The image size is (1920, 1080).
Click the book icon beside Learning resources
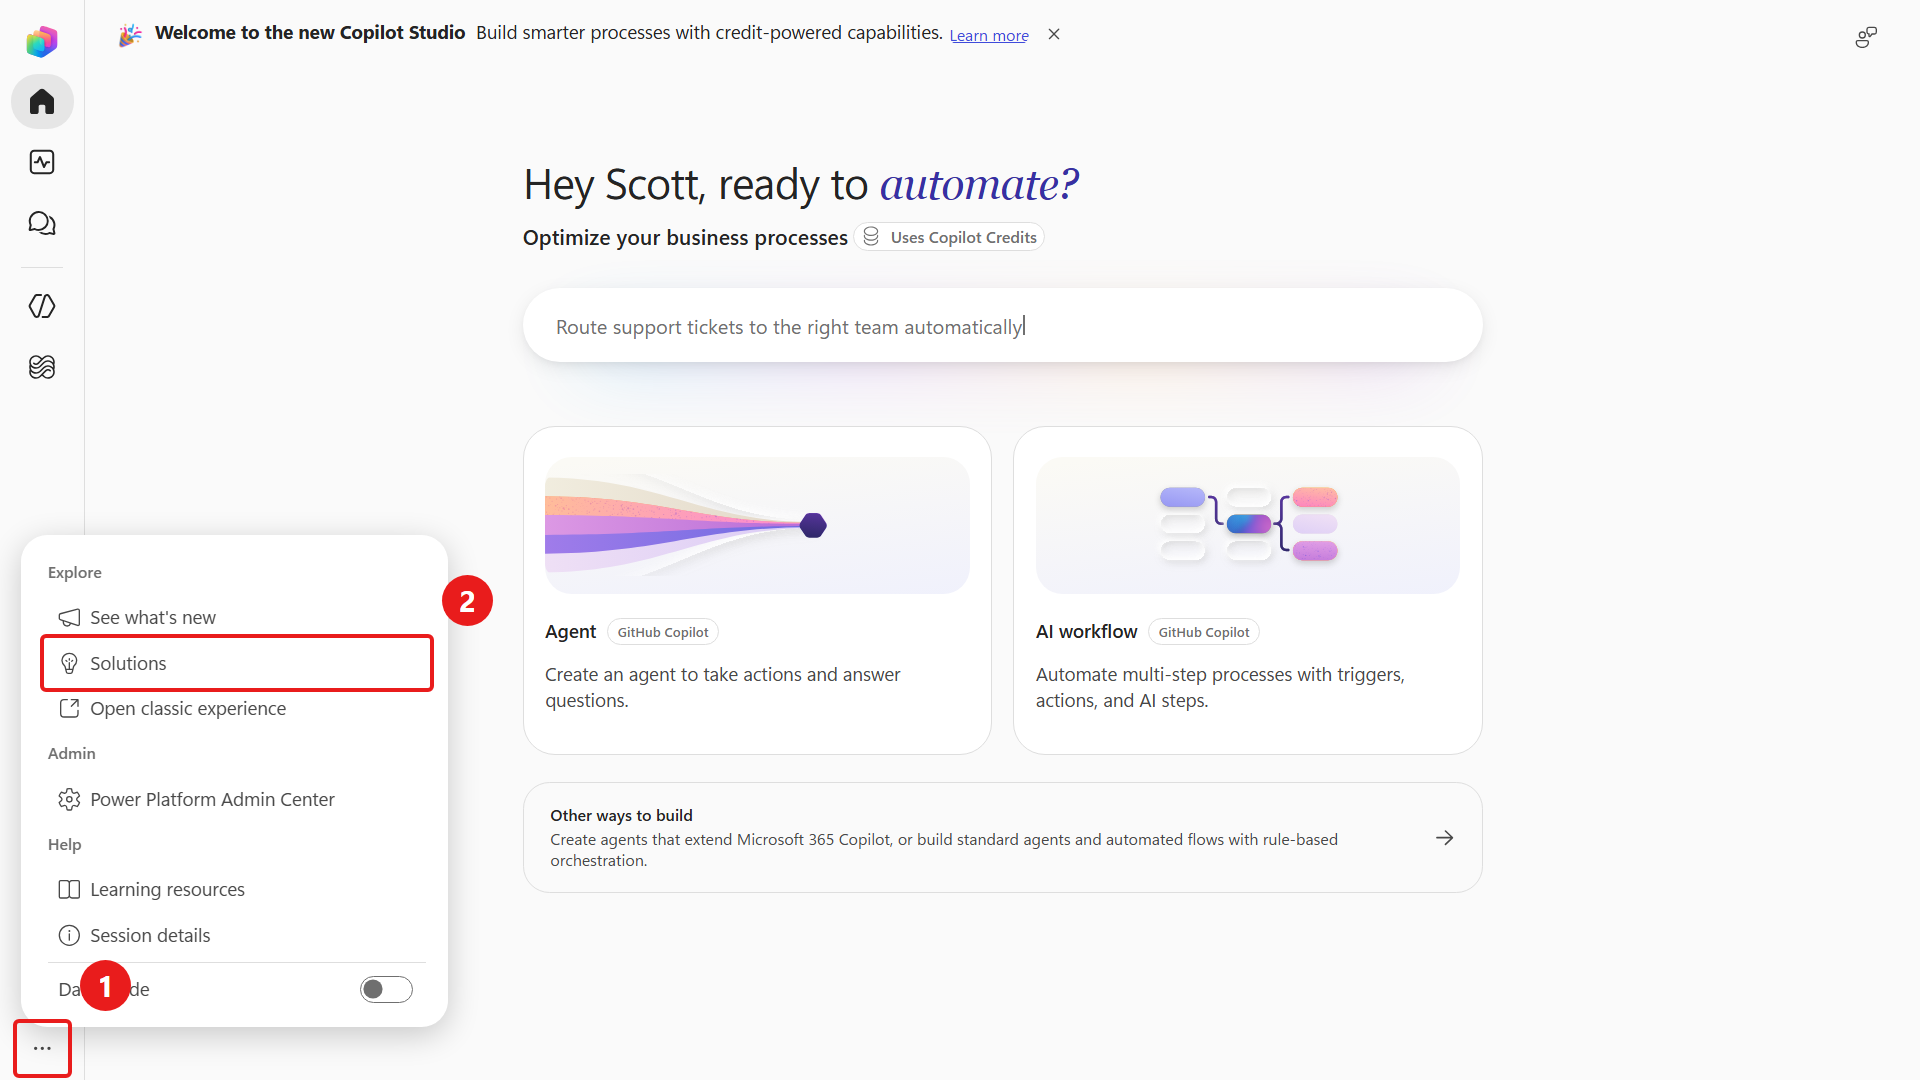[69, 889]
